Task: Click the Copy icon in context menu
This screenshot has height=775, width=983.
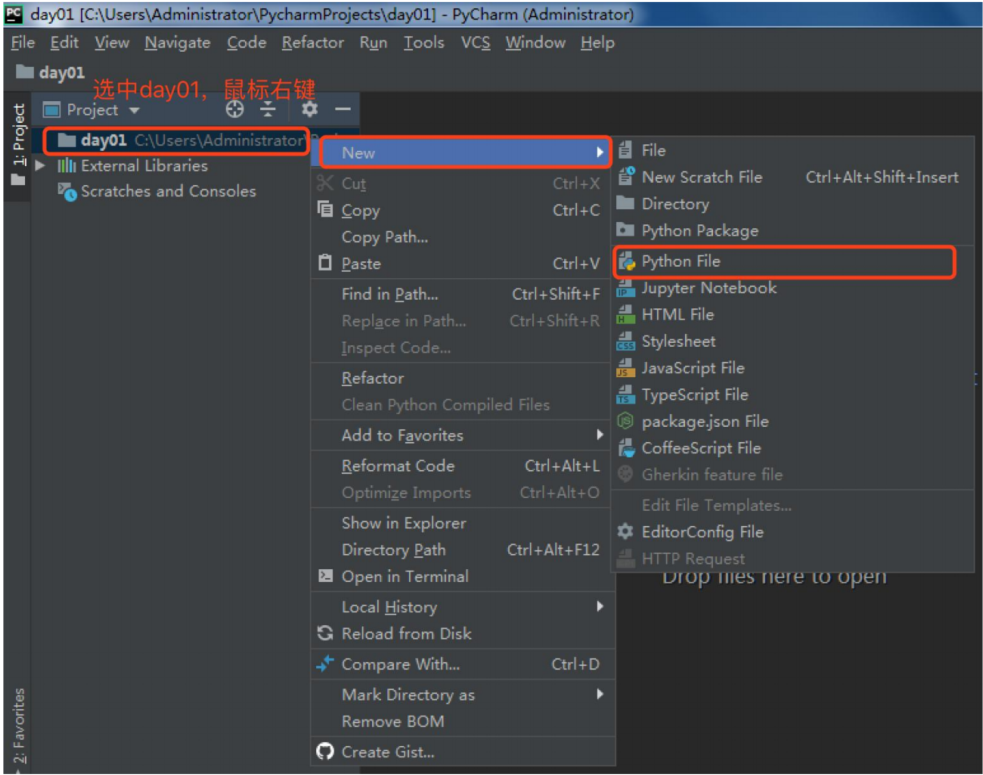Action: [325, 209]
